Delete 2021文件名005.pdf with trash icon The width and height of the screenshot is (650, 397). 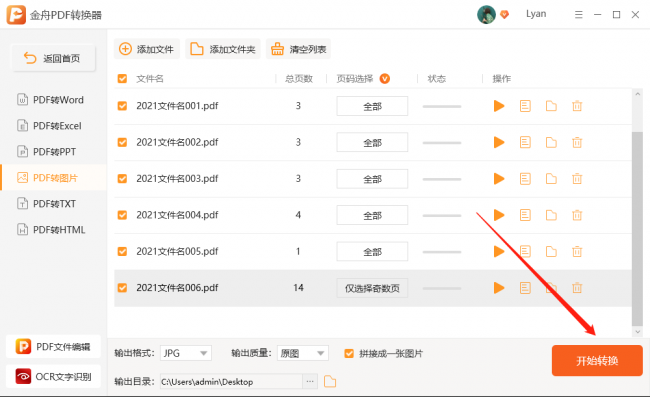pyautogui.click(x=577, y=252)
